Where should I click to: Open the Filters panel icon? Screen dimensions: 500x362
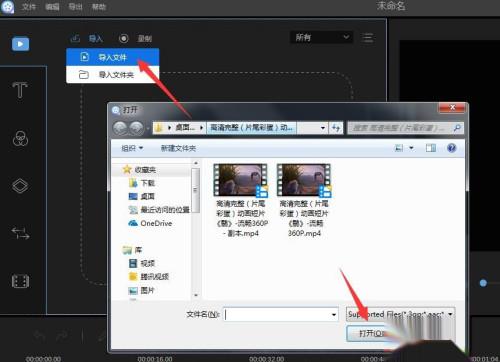[x=20, y=138]
